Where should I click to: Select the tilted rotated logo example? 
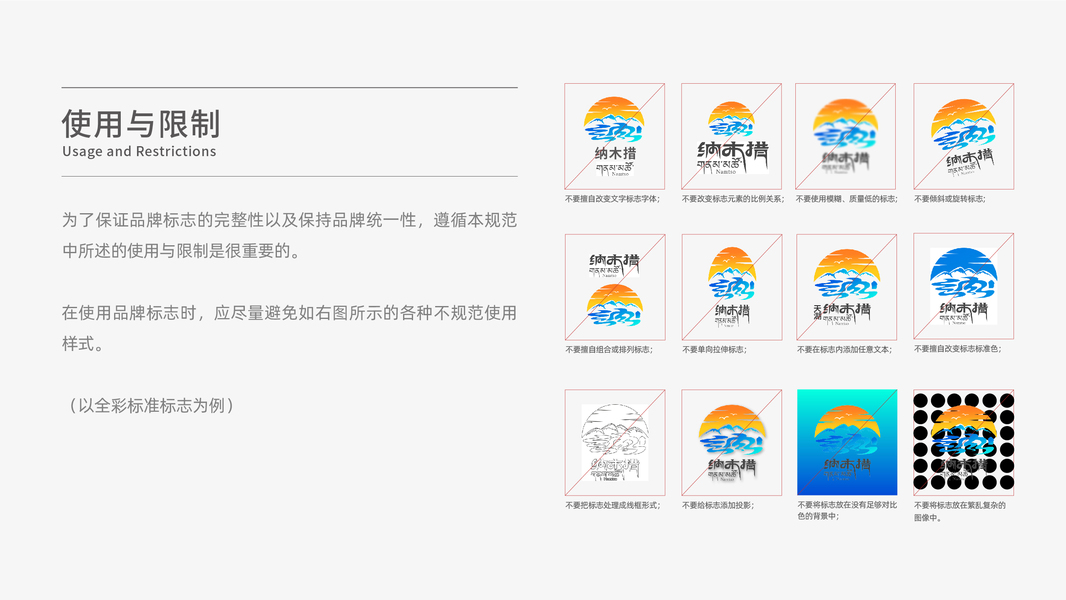tap(963, 137)
